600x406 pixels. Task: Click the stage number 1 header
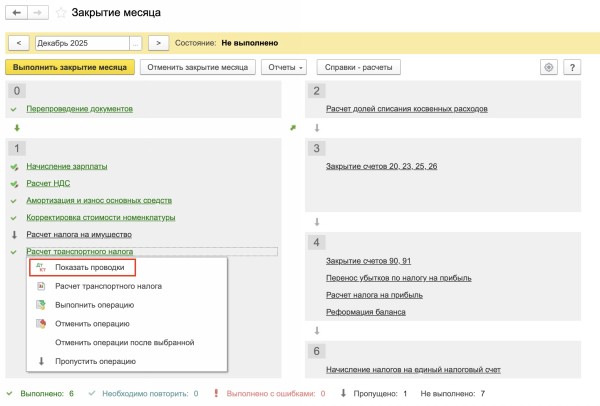coord(17,148)
